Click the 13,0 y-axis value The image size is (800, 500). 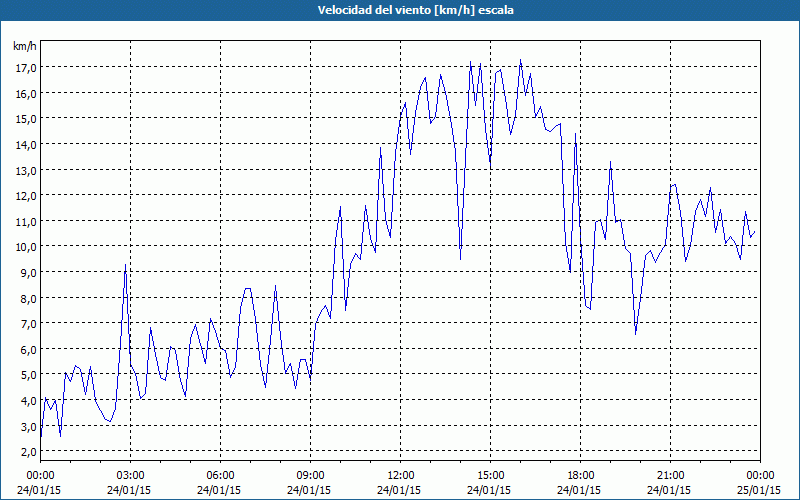(25, 170)
